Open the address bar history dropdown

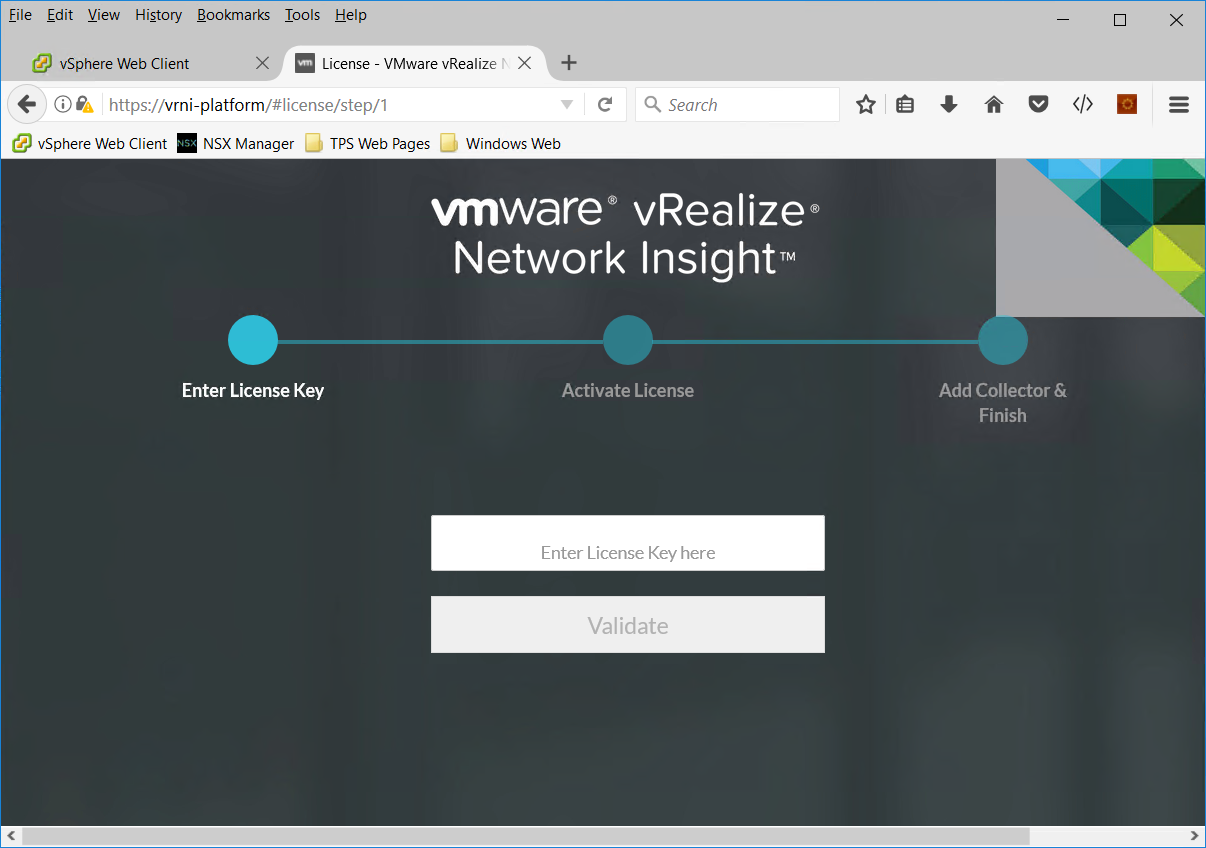(567, 104)
